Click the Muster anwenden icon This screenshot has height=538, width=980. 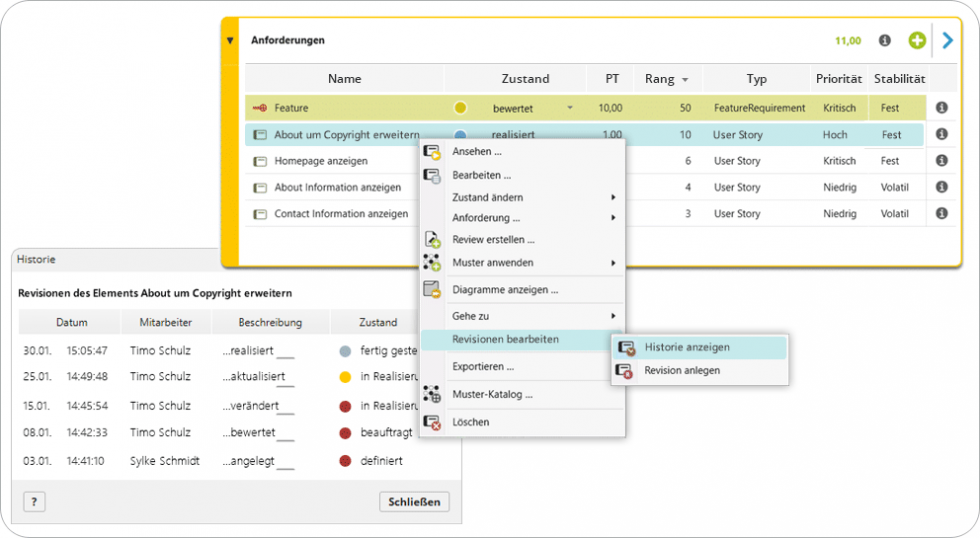[432, 262]
